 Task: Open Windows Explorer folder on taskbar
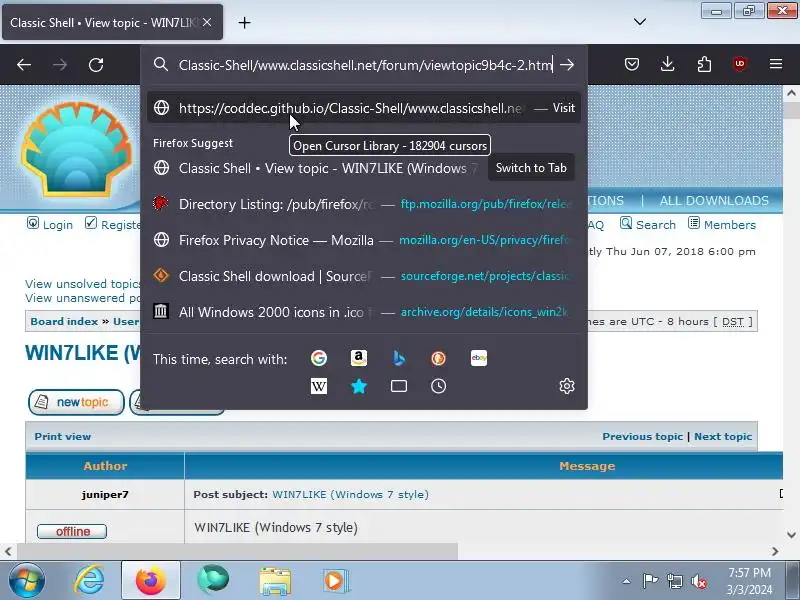[274, 581]
